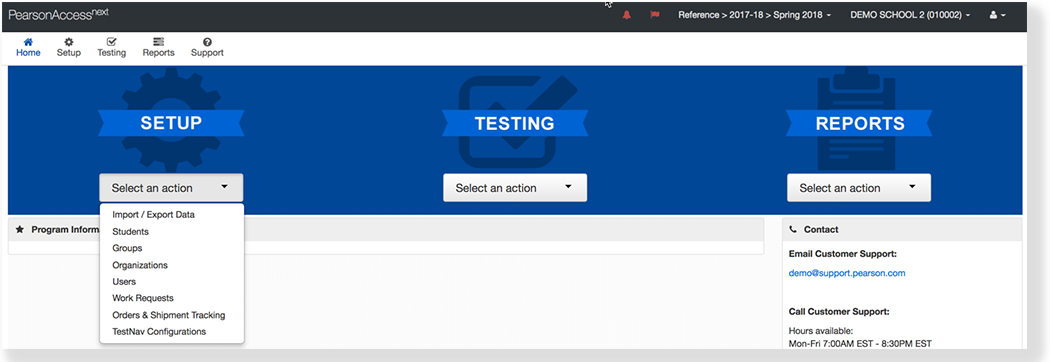
Task: Go to the Home house icon
Action: tap(28, 41)
